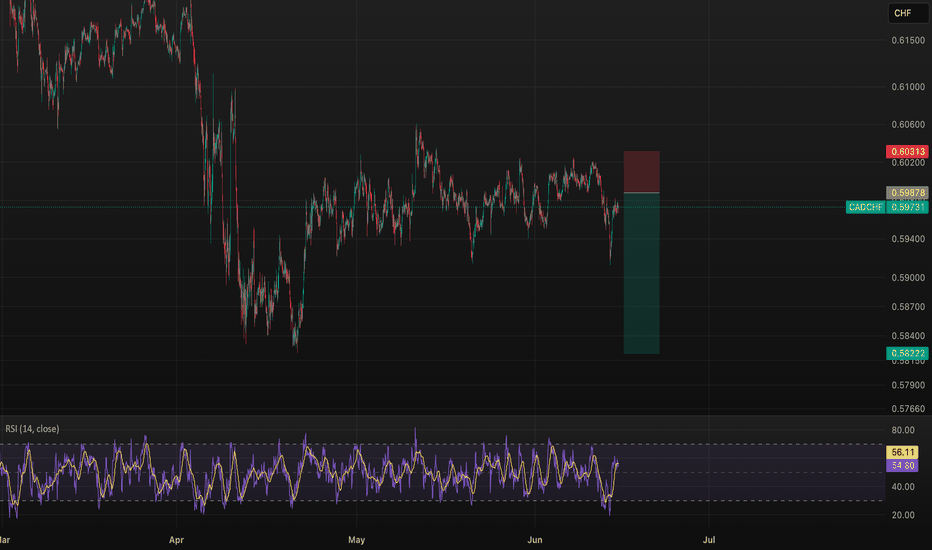This screenshot has height=550, width=932.
Task: Click the 80.00 RSI scale label
Action: click(x=903, y=430)
